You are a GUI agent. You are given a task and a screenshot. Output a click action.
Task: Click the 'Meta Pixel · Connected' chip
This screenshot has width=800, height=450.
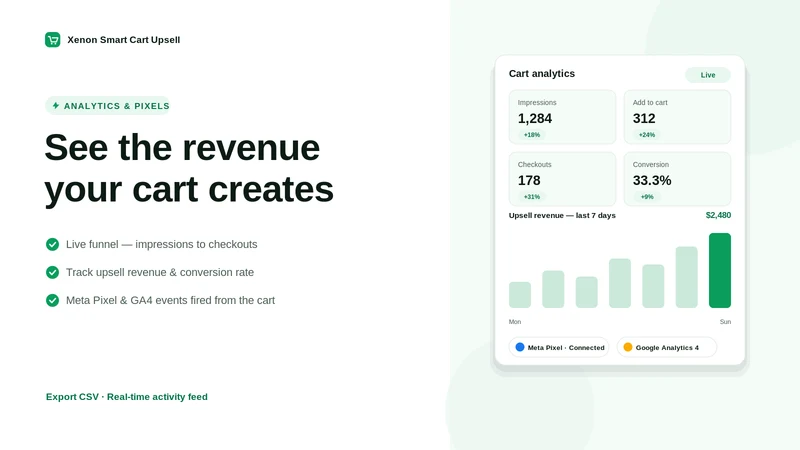[x=559, y=347]
